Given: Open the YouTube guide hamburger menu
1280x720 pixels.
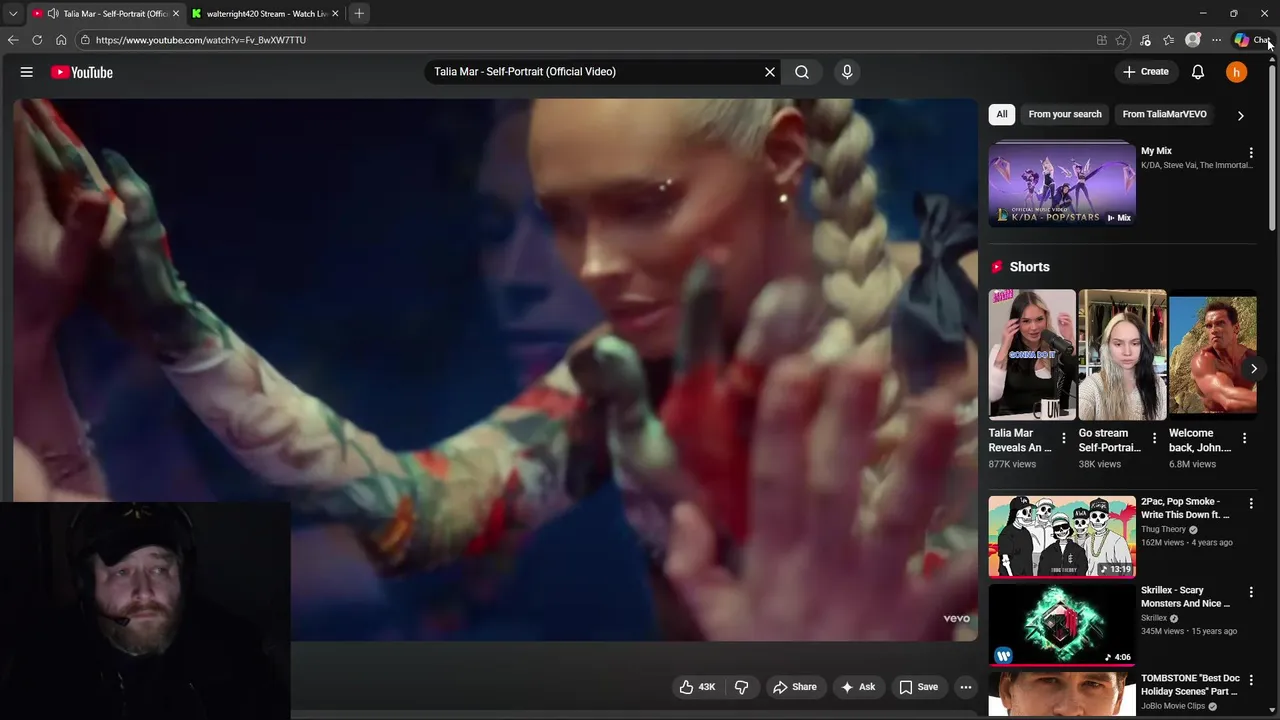Looking at the screenshot, I should point(27,72).
